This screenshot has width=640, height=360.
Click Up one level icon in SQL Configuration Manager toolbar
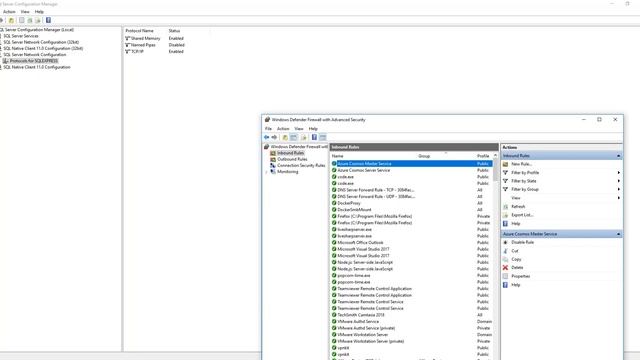(x=11, y=20)
